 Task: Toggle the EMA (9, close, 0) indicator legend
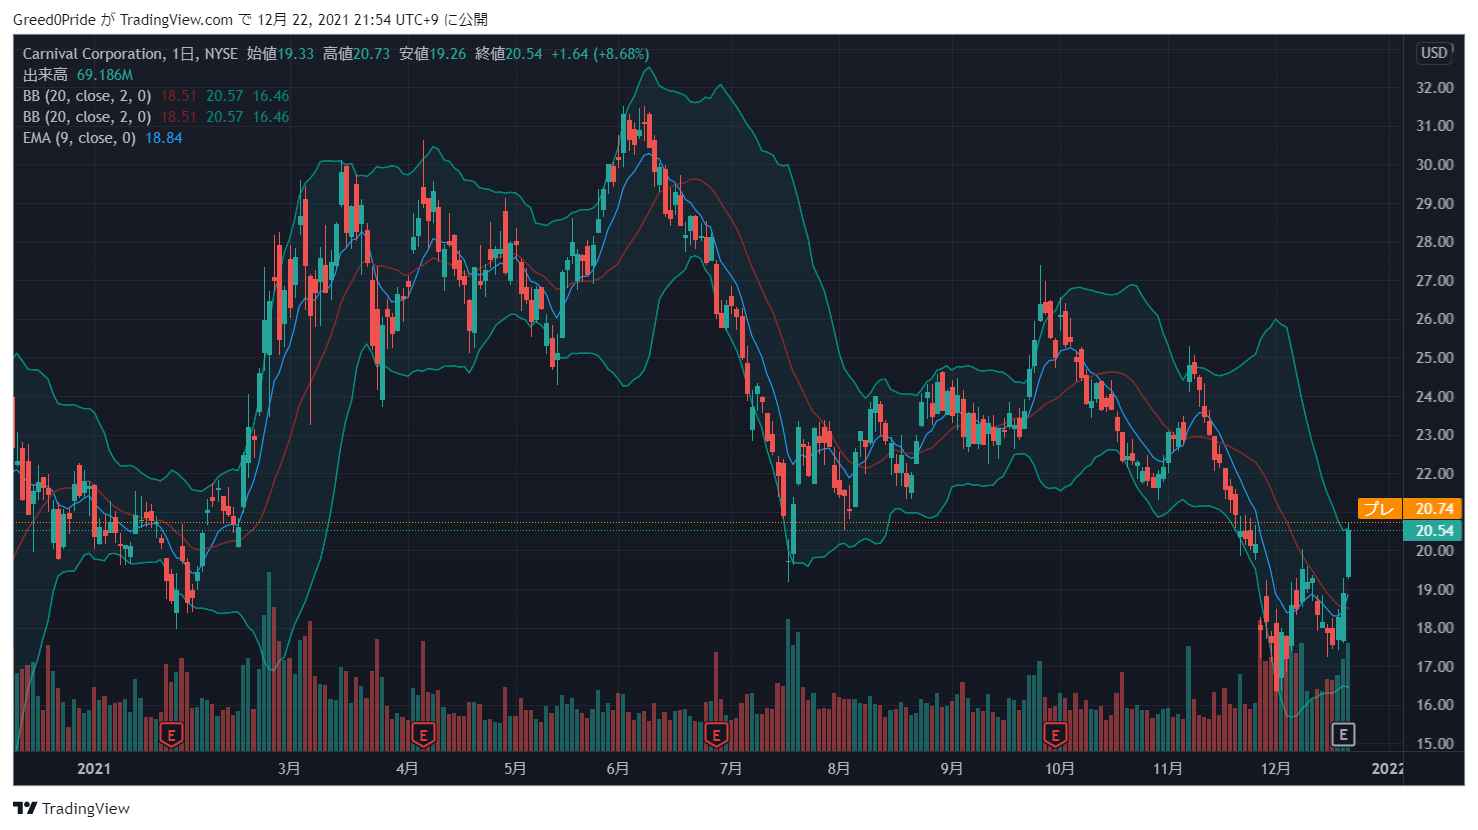pyautogui.click(x=79, y=138)
